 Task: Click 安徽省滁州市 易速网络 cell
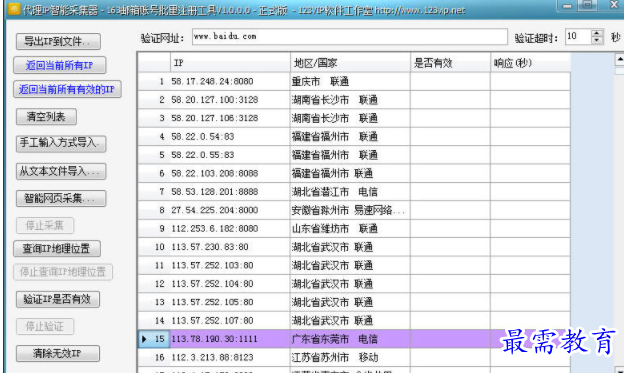(350, 210)
